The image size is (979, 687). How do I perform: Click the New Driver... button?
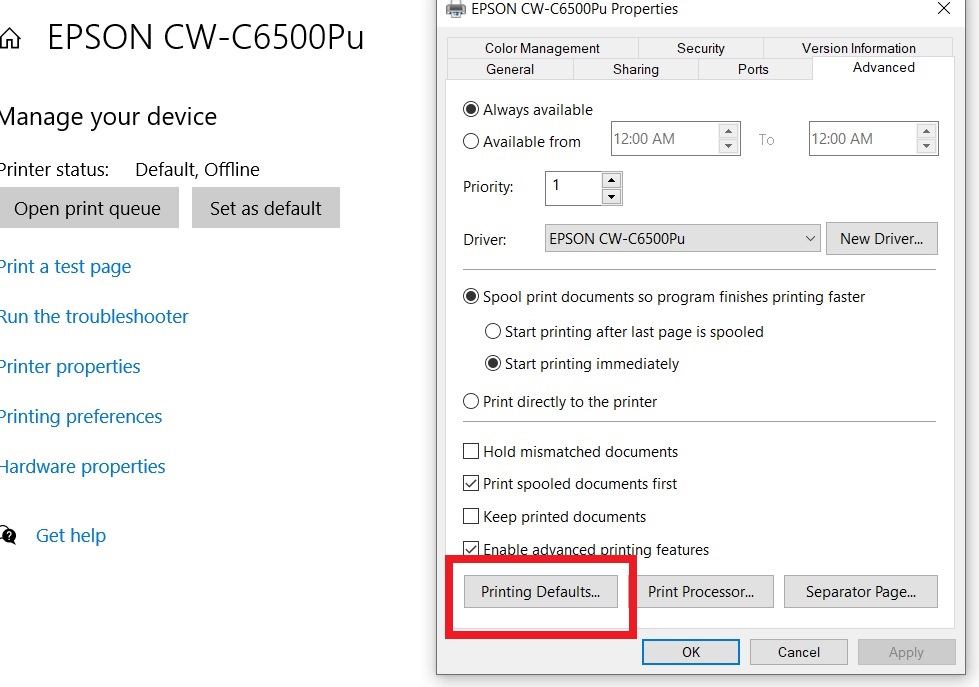pyautogui.click(x=882, y=239)
